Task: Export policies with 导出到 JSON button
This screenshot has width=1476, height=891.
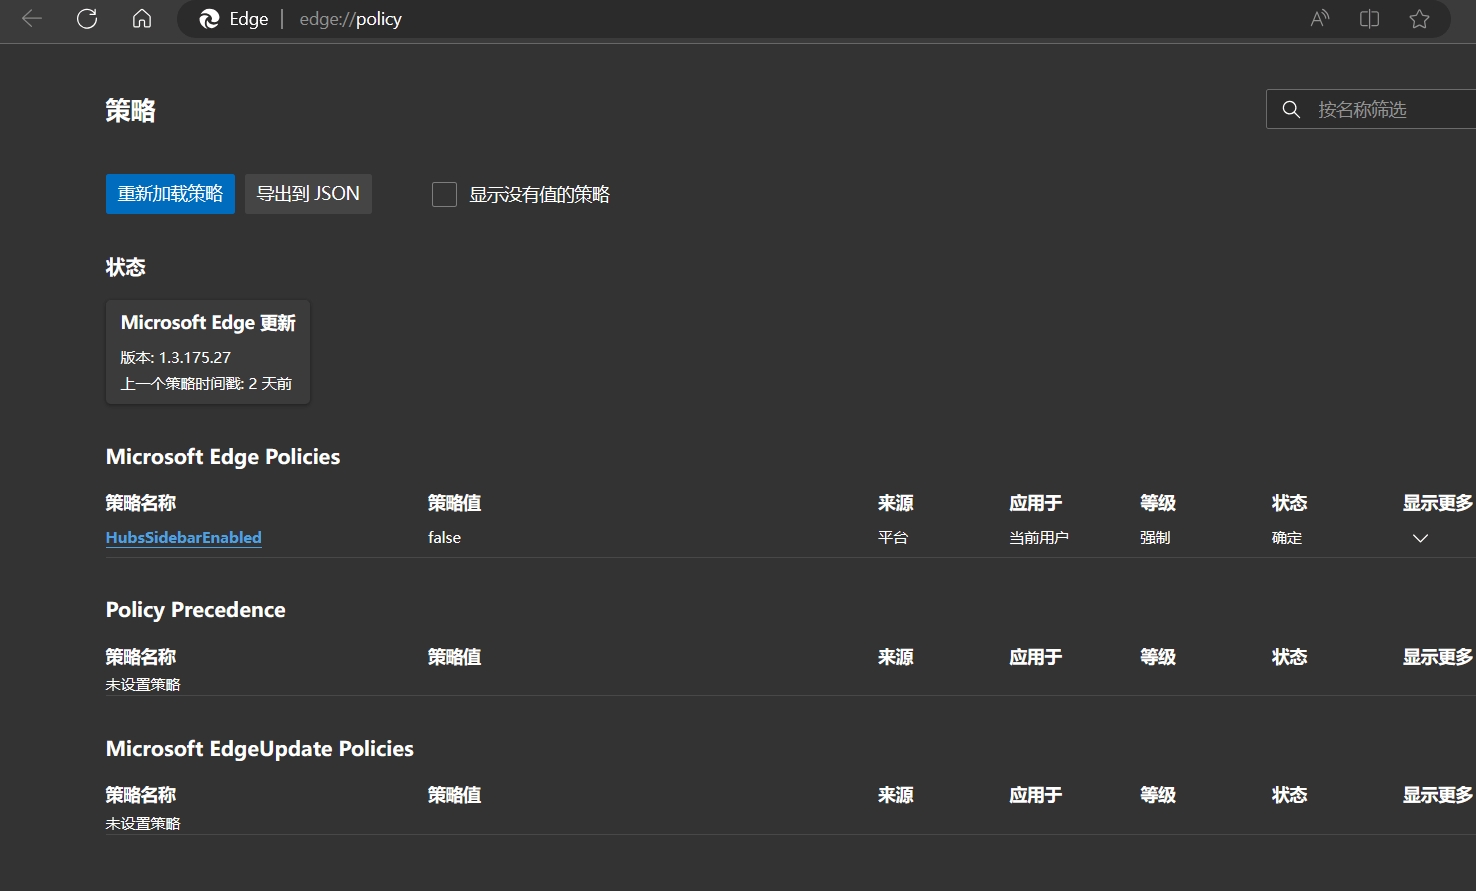Action: point(308,194)
